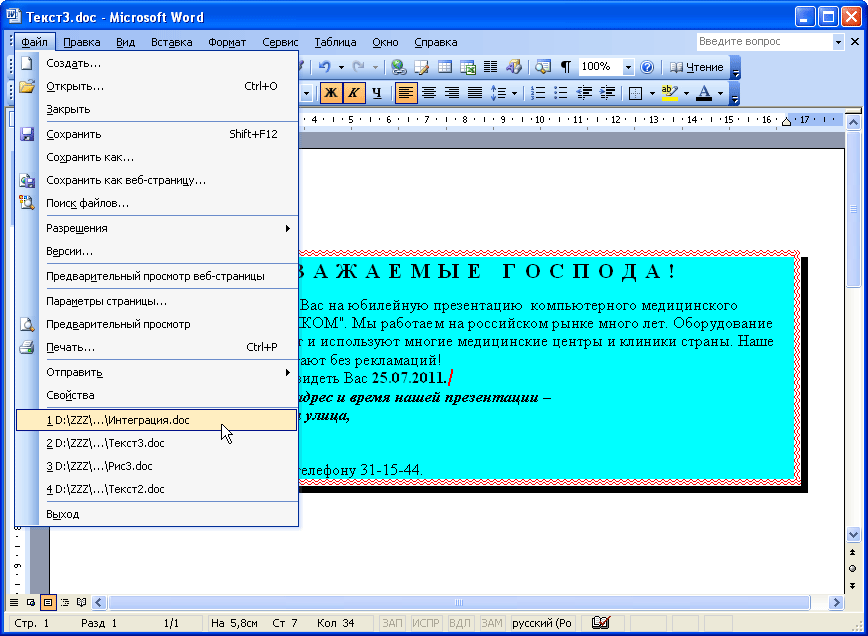The height and width of the screenshot is (636, 868).
Task: Click the Document Map icon
Action: 543,67
